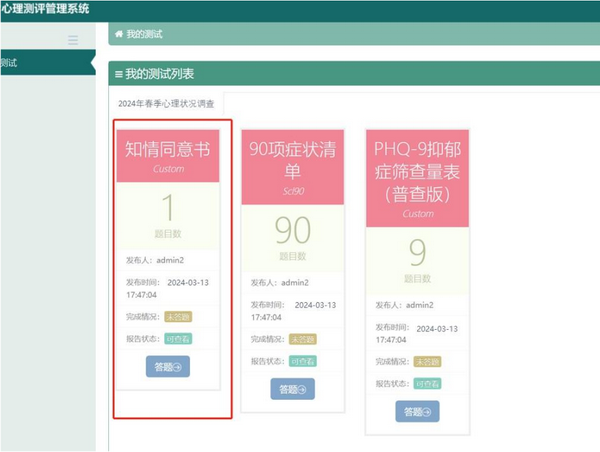Start answering the 90项症状清单 test
This screenshot has height=452, width=600.
tap(292, 389)
